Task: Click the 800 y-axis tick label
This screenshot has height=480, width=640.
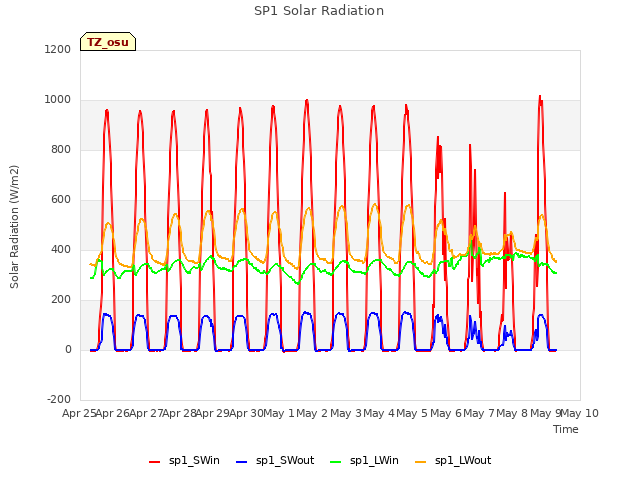Action: click(x=61, y=149)
